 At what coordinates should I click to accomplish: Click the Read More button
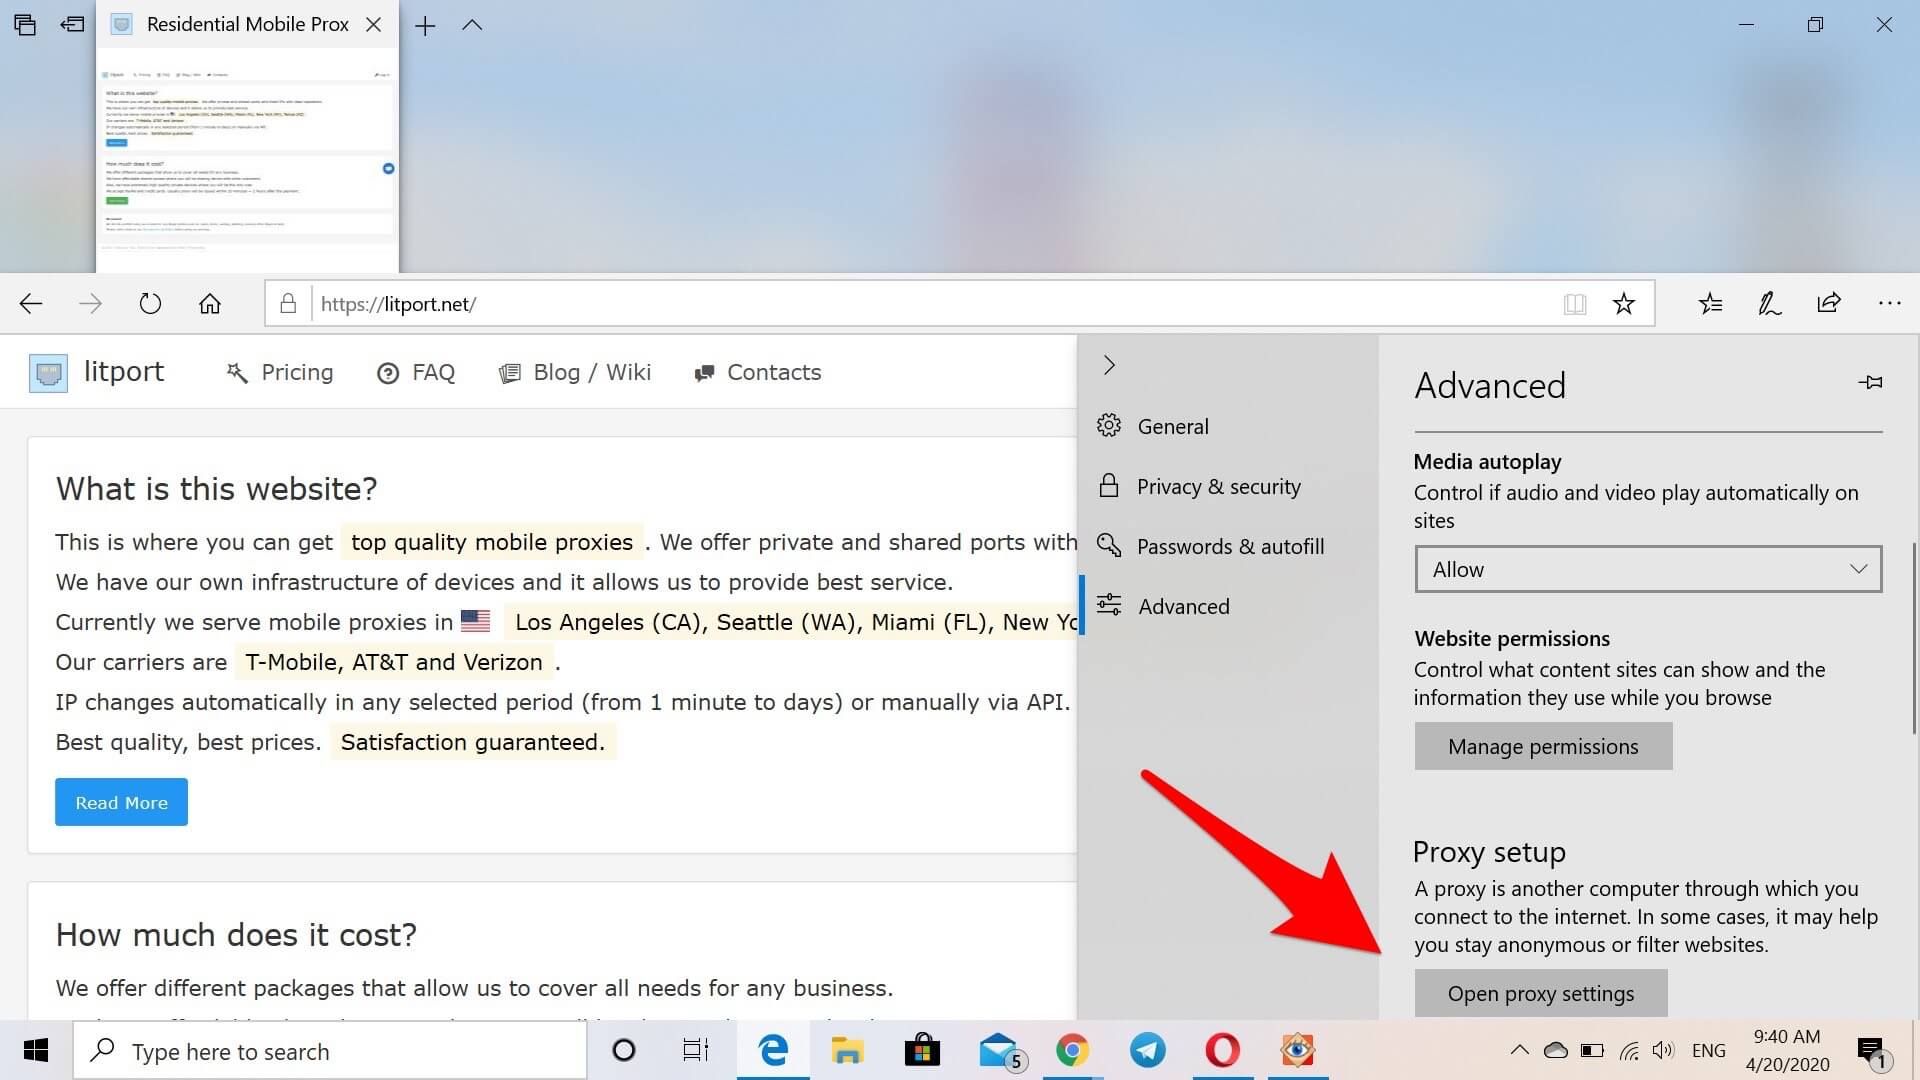121,802
